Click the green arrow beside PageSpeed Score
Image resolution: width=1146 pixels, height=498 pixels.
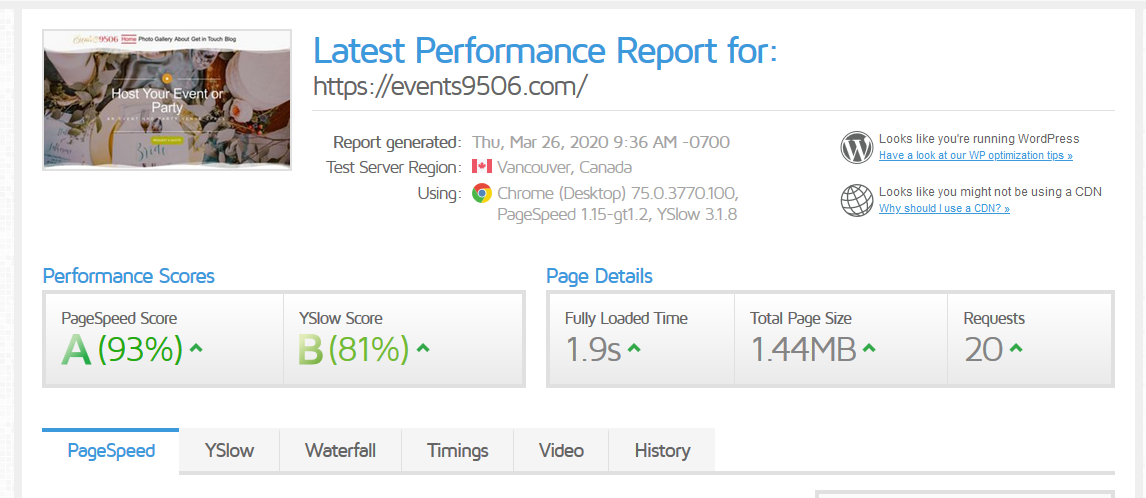point(197,349)
